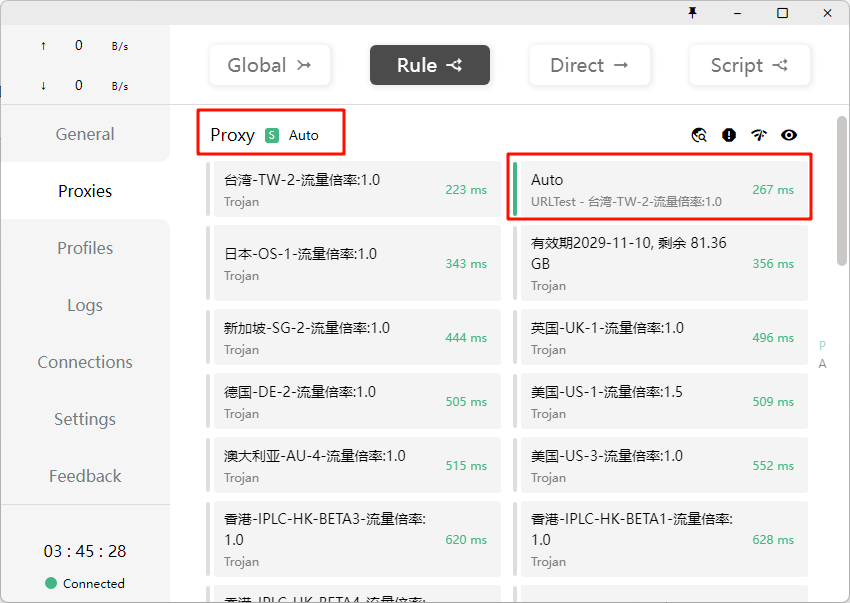View the Connections page

tap(85, 362)
